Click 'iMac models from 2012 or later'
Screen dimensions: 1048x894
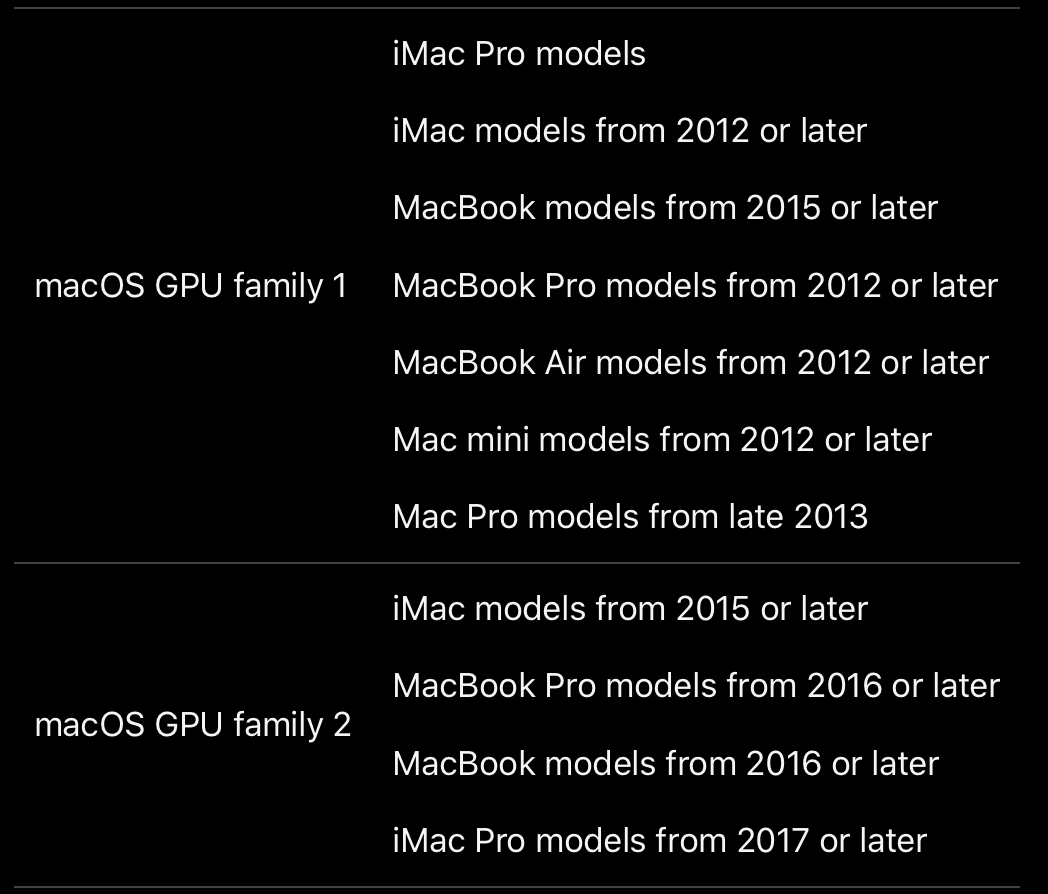629,131
